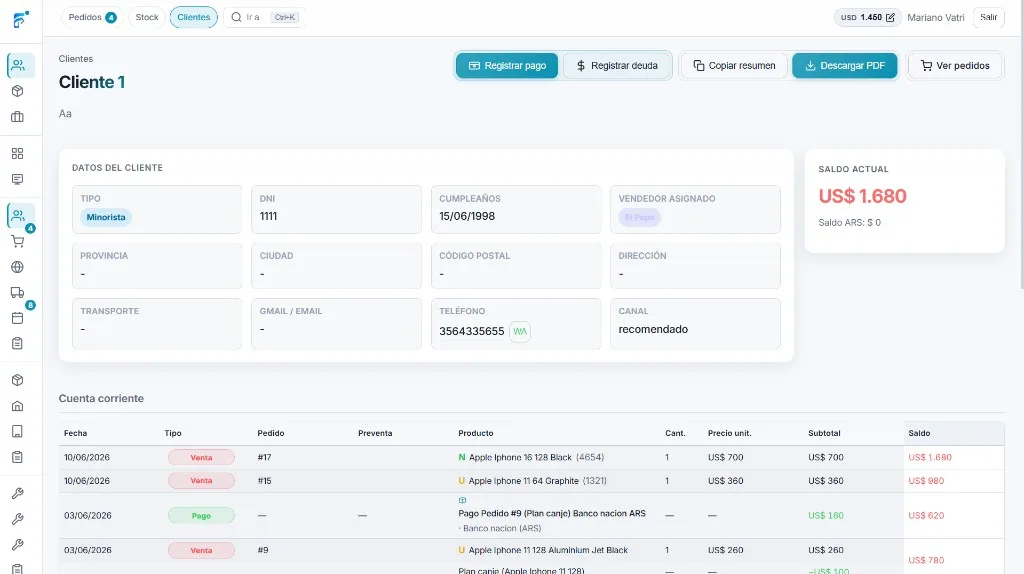Open the highlighted users icon above the briefcase

[x=20, y=65]
